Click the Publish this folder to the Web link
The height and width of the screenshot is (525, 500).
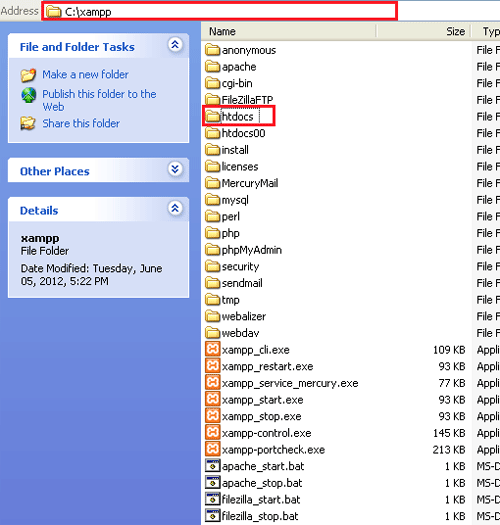[x=99, y=100]
